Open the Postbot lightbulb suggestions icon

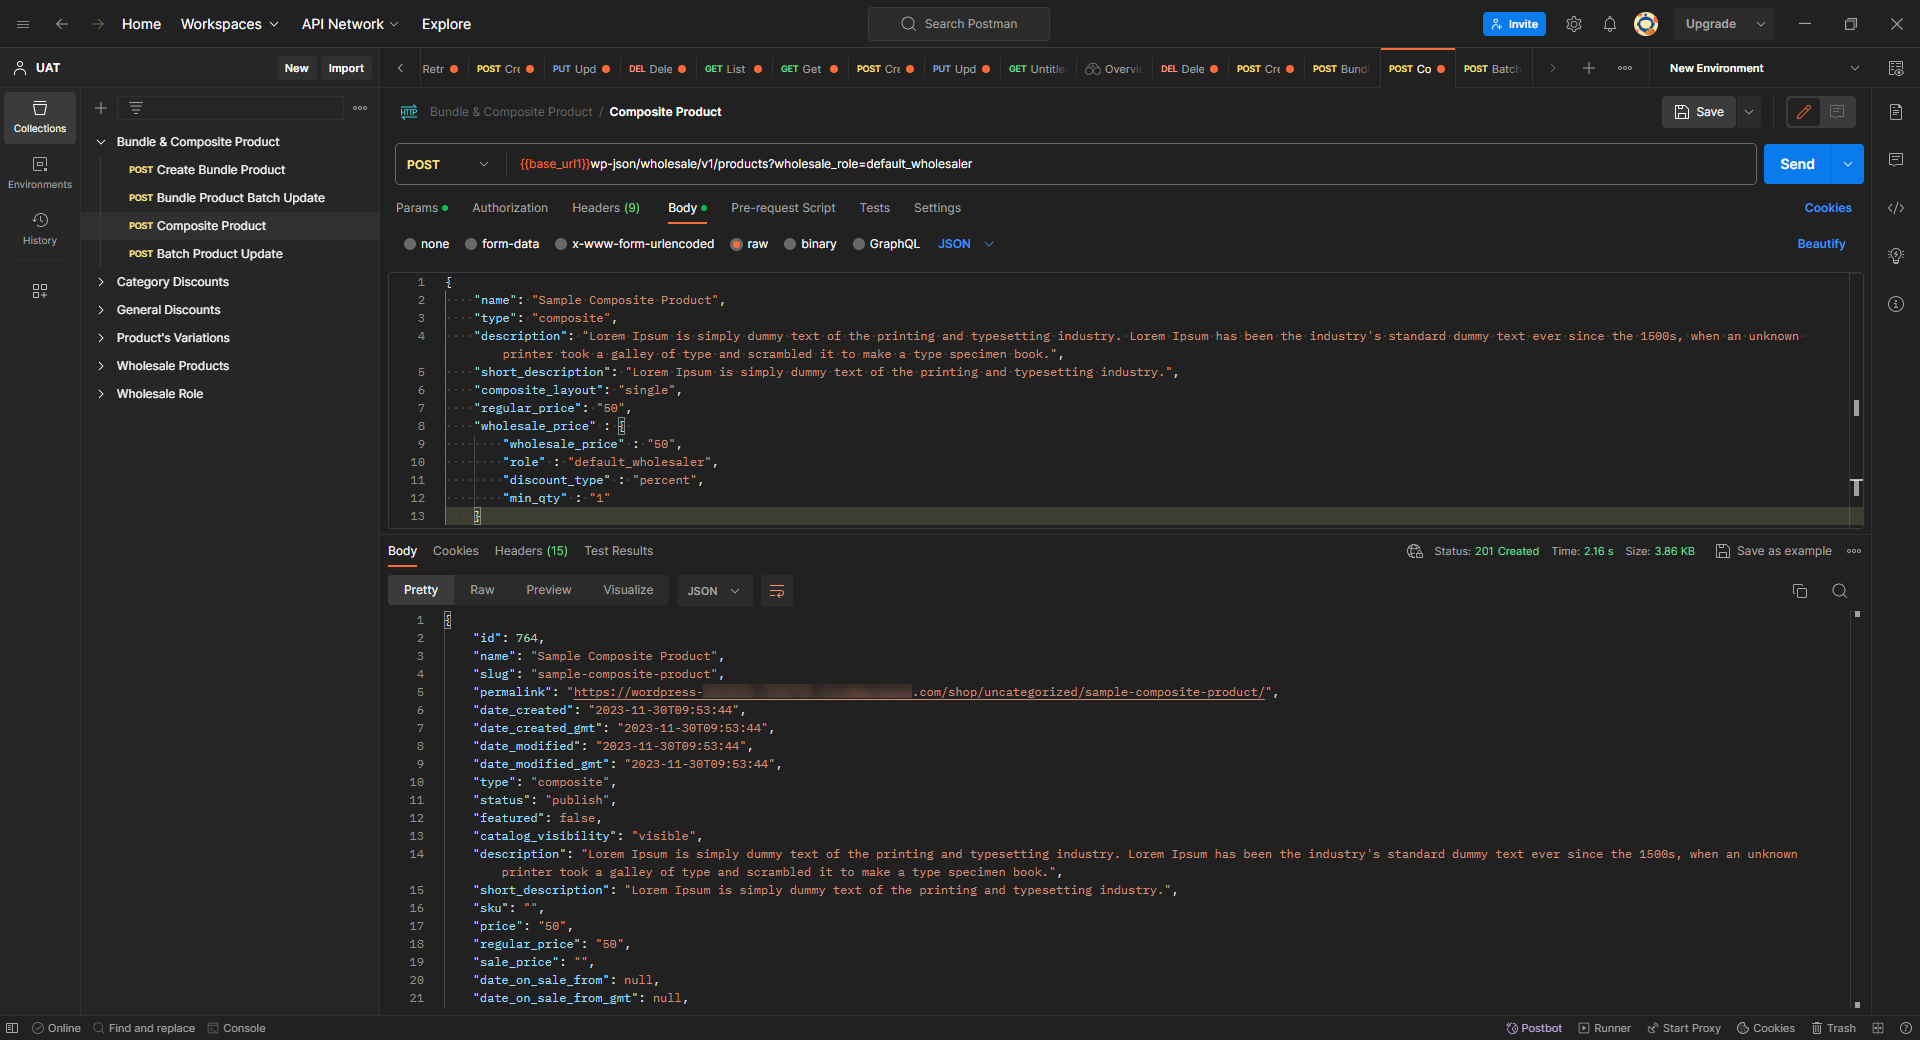[1896, 256]
